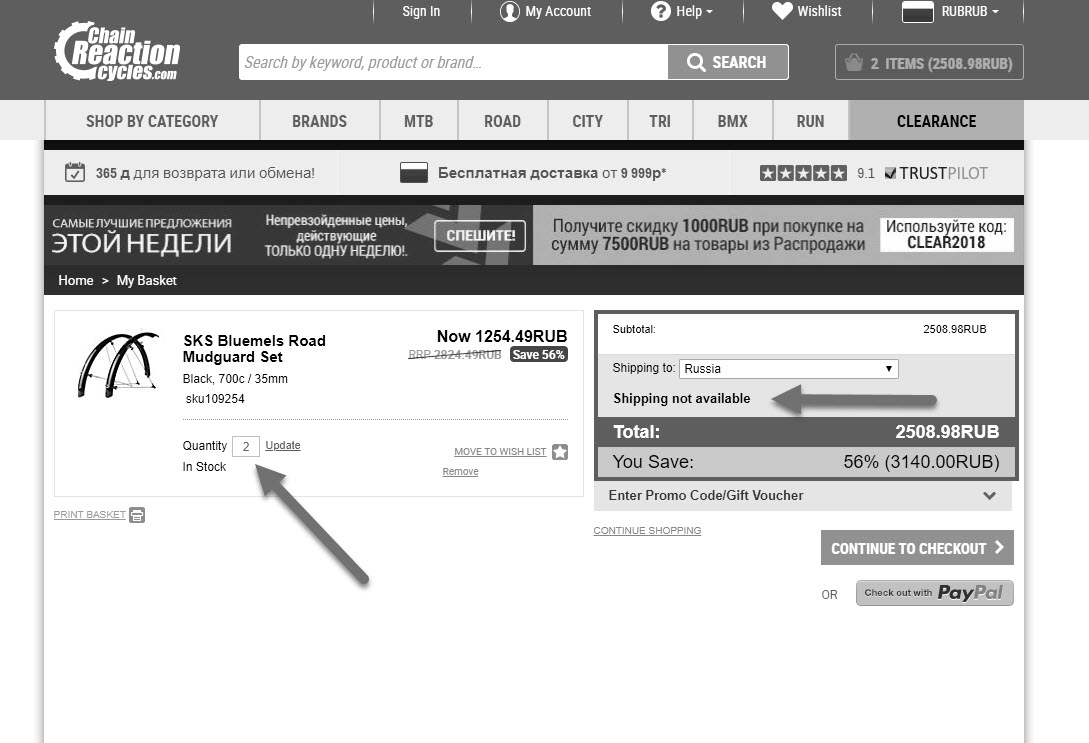Open the City category

tap(588, 121)
